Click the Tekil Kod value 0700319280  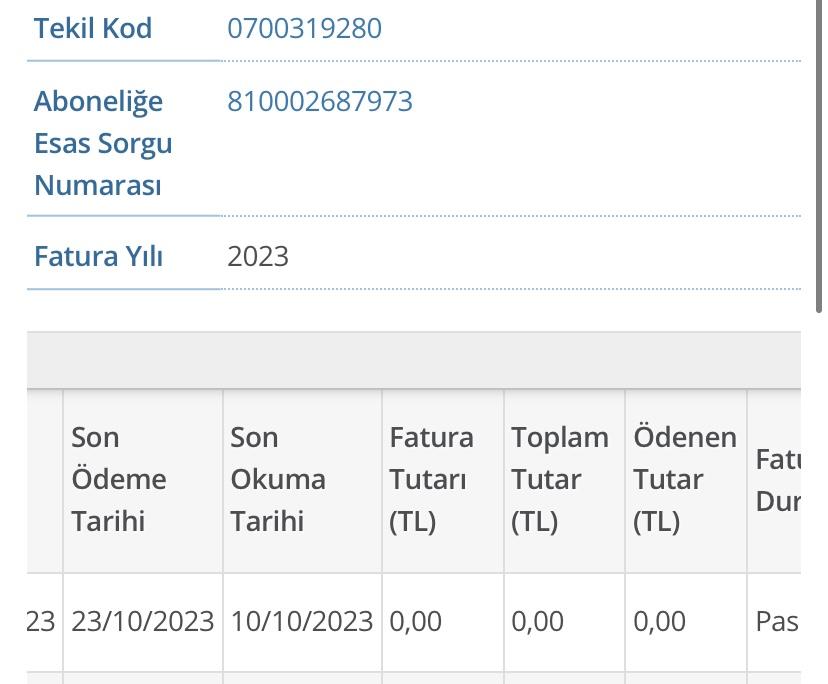(304, 28)
